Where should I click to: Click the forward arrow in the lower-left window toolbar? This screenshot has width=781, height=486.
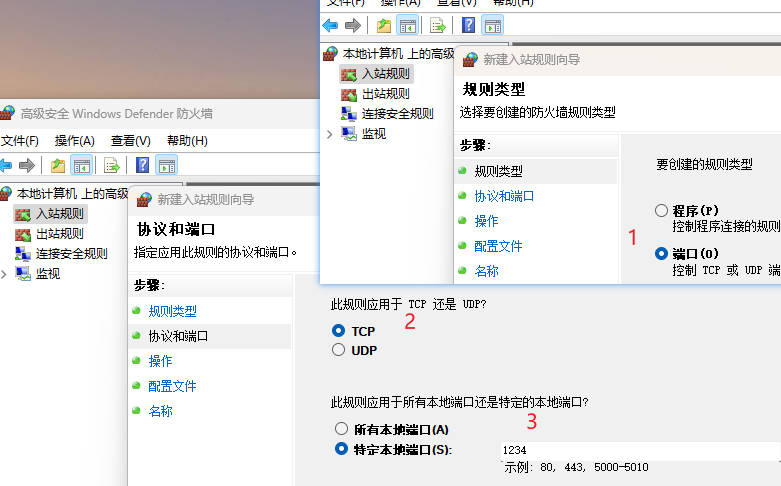coord(27,165)
